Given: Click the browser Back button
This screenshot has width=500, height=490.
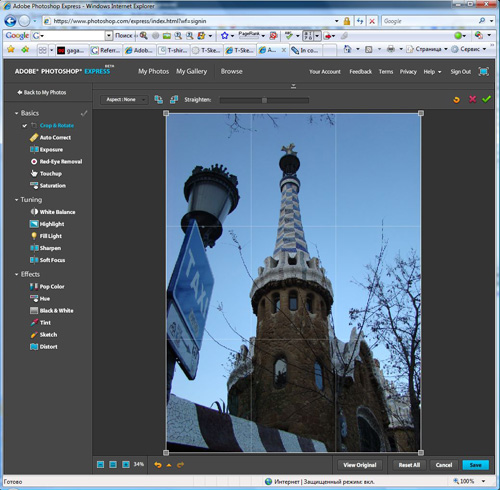Looking at the screenshot, I should coord(10,21).
